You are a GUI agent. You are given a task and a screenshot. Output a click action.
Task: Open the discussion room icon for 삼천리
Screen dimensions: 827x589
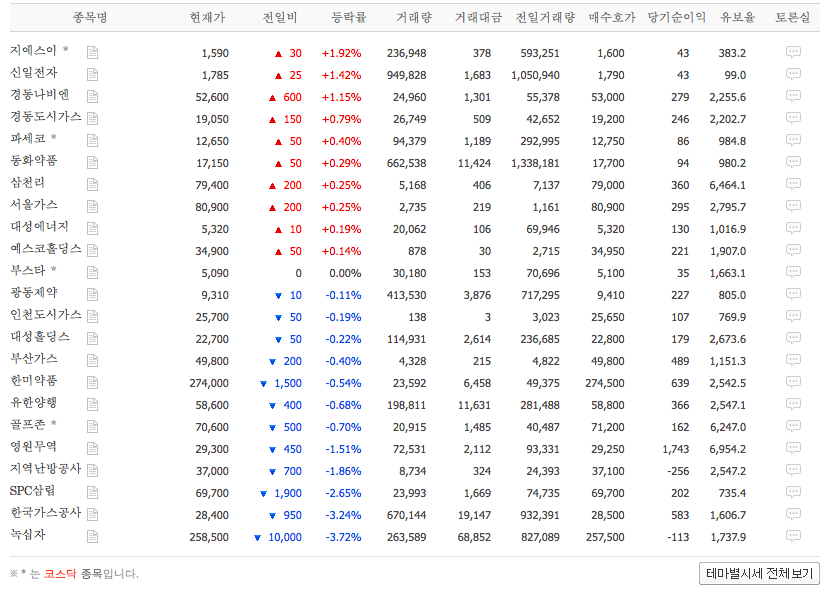(x=793, y=184)
